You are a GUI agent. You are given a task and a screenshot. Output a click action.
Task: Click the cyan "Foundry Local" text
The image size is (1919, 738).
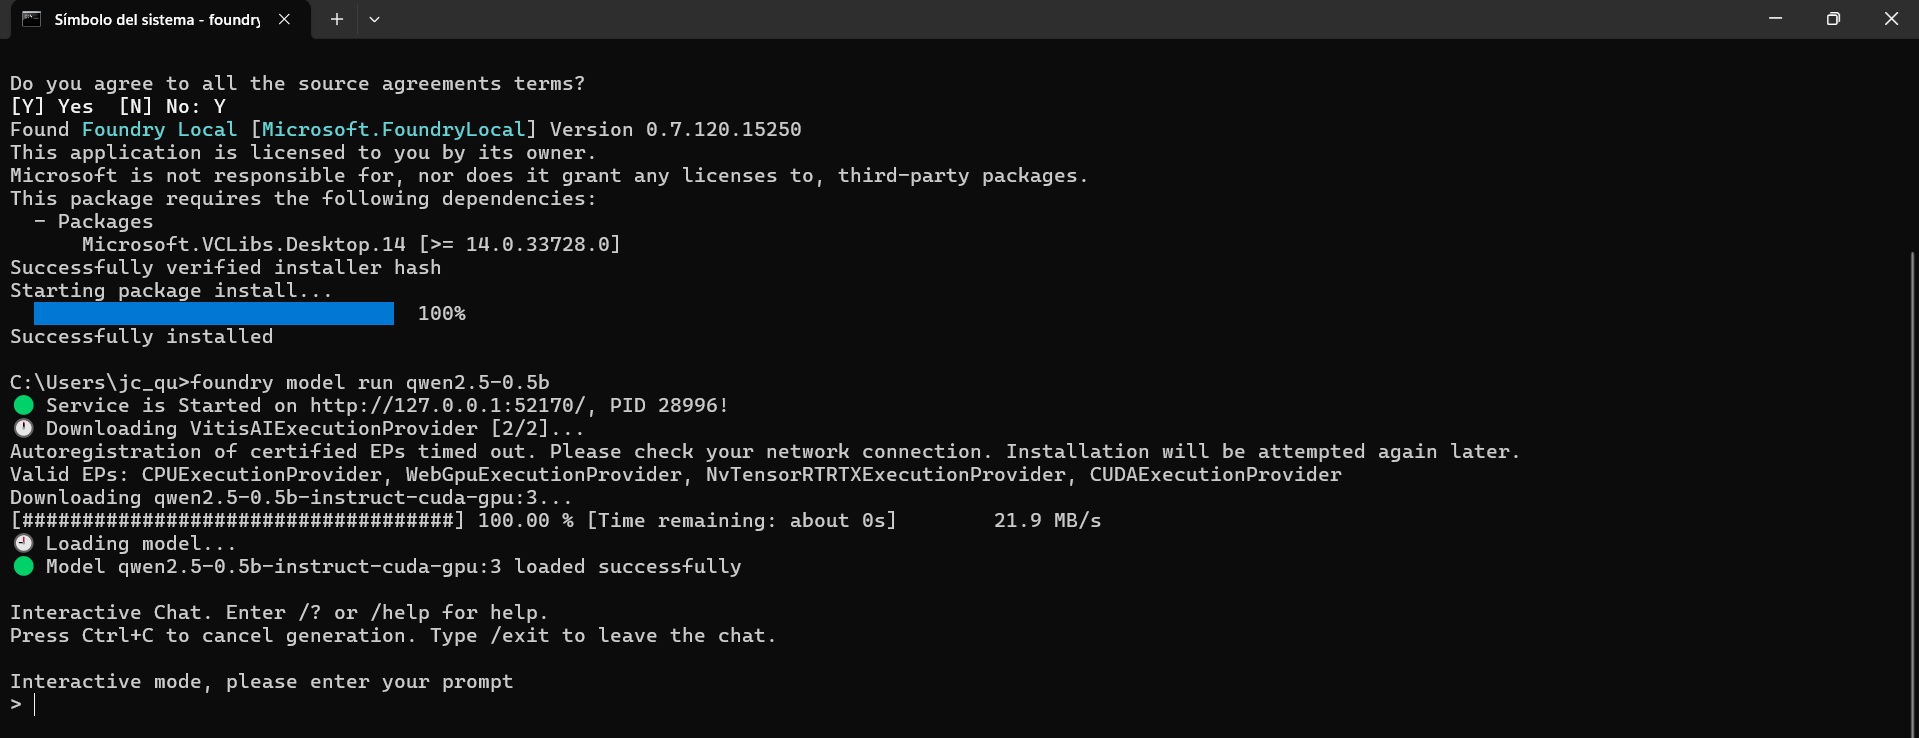pyautogui.click(x=159, y=129)
